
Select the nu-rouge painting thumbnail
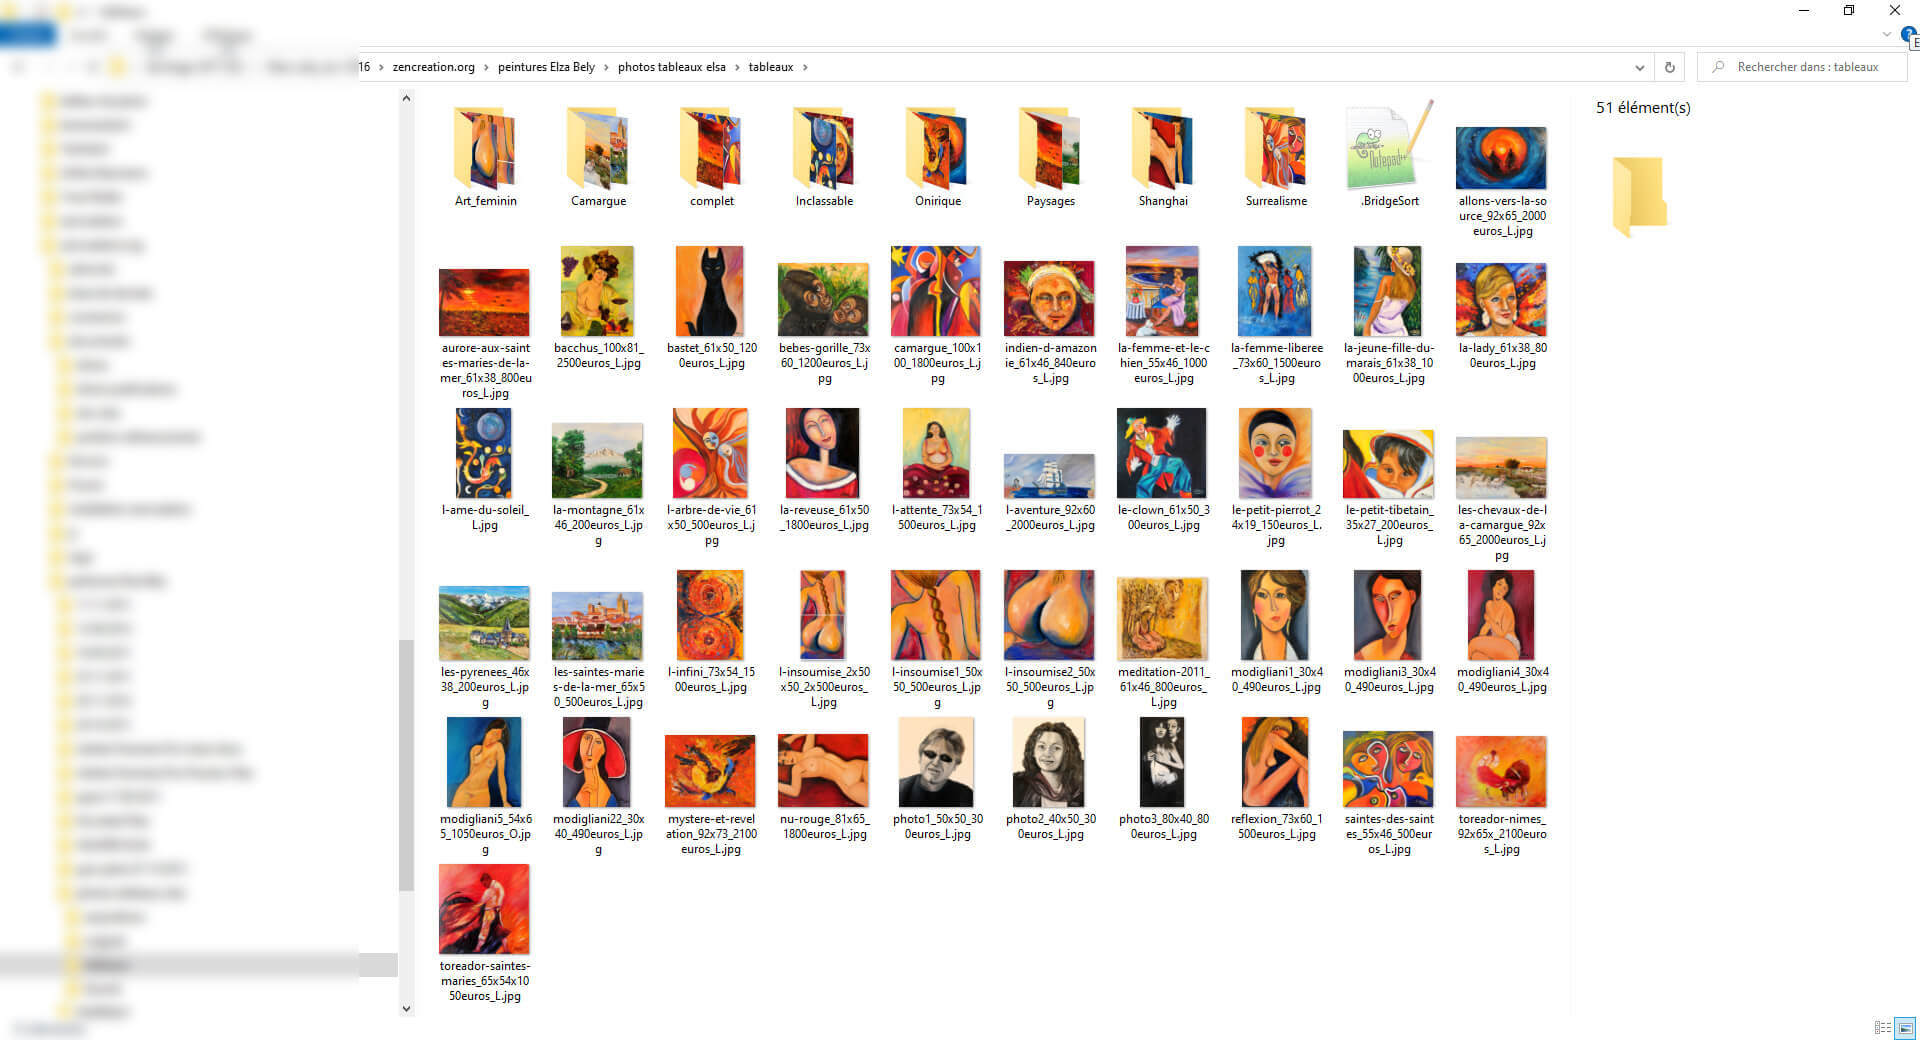[x=823, y=770]
